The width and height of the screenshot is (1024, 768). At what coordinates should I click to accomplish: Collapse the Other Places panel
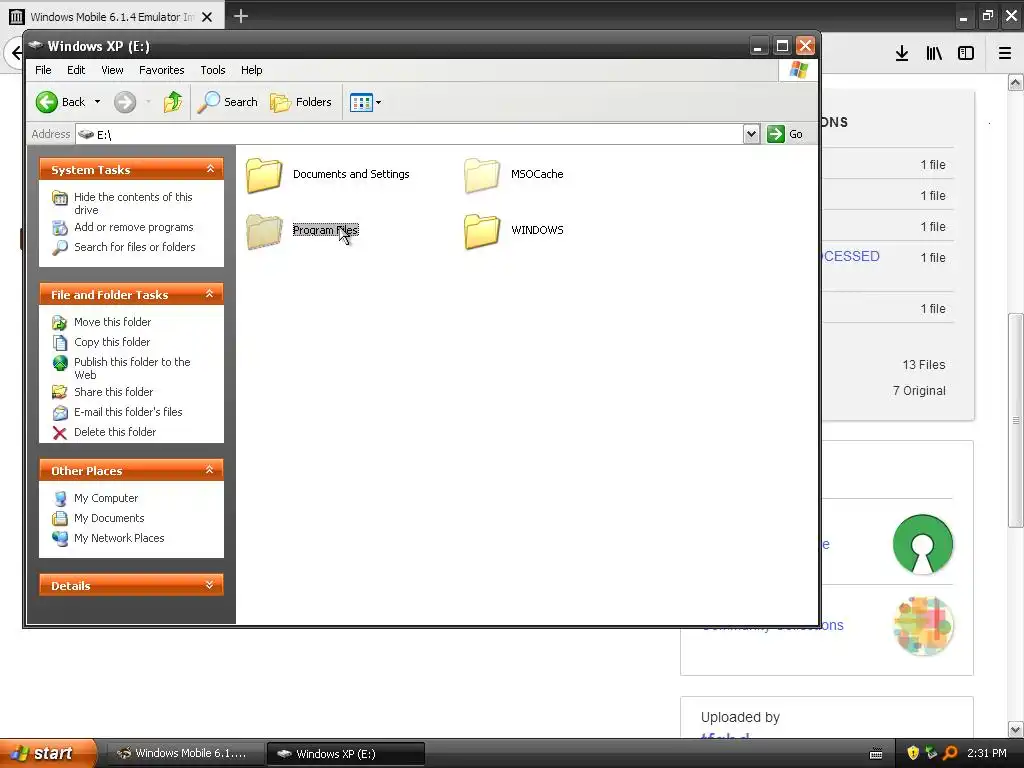(210, 470)
